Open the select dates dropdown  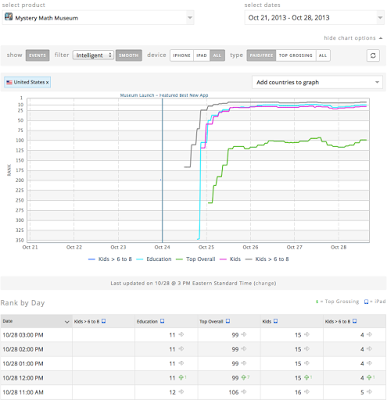[314, 18]
